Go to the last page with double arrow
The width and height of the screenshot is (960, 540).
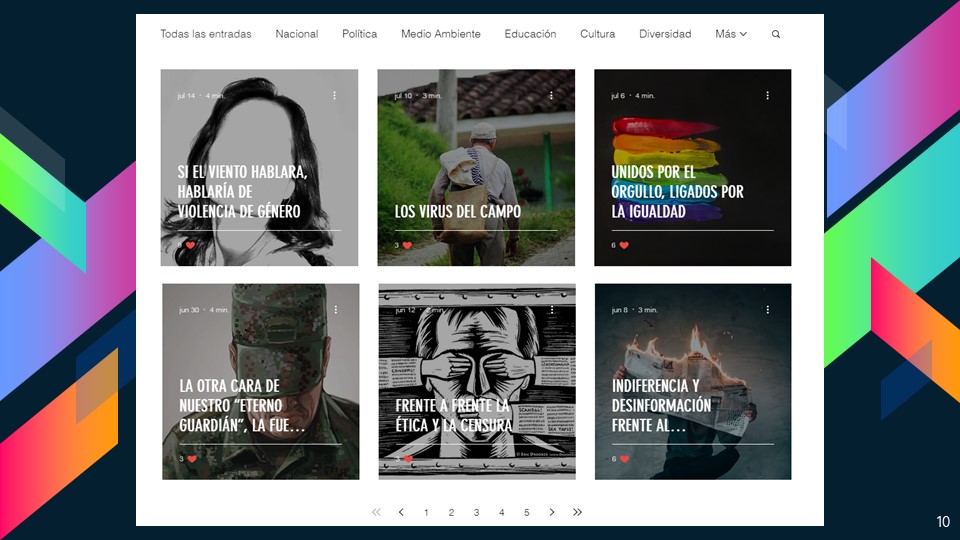tap(577, 512)
